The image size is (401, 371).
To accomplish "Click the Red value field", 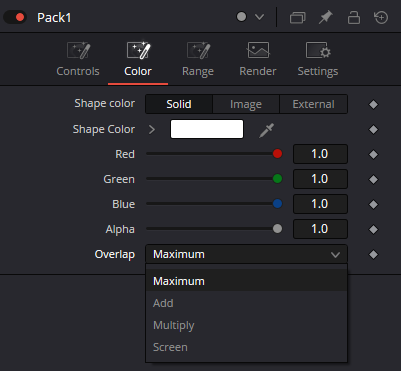I will tap(320, 154).
